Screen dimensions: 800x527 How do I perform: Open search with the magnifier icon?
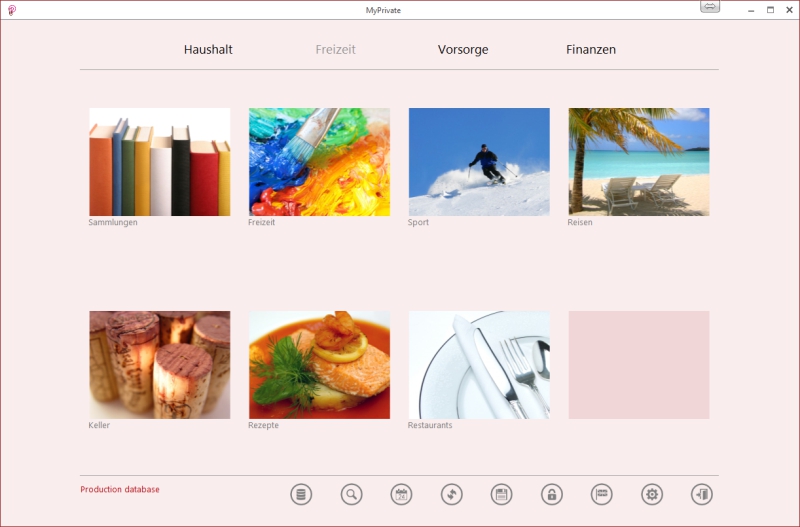pos(351,494)
